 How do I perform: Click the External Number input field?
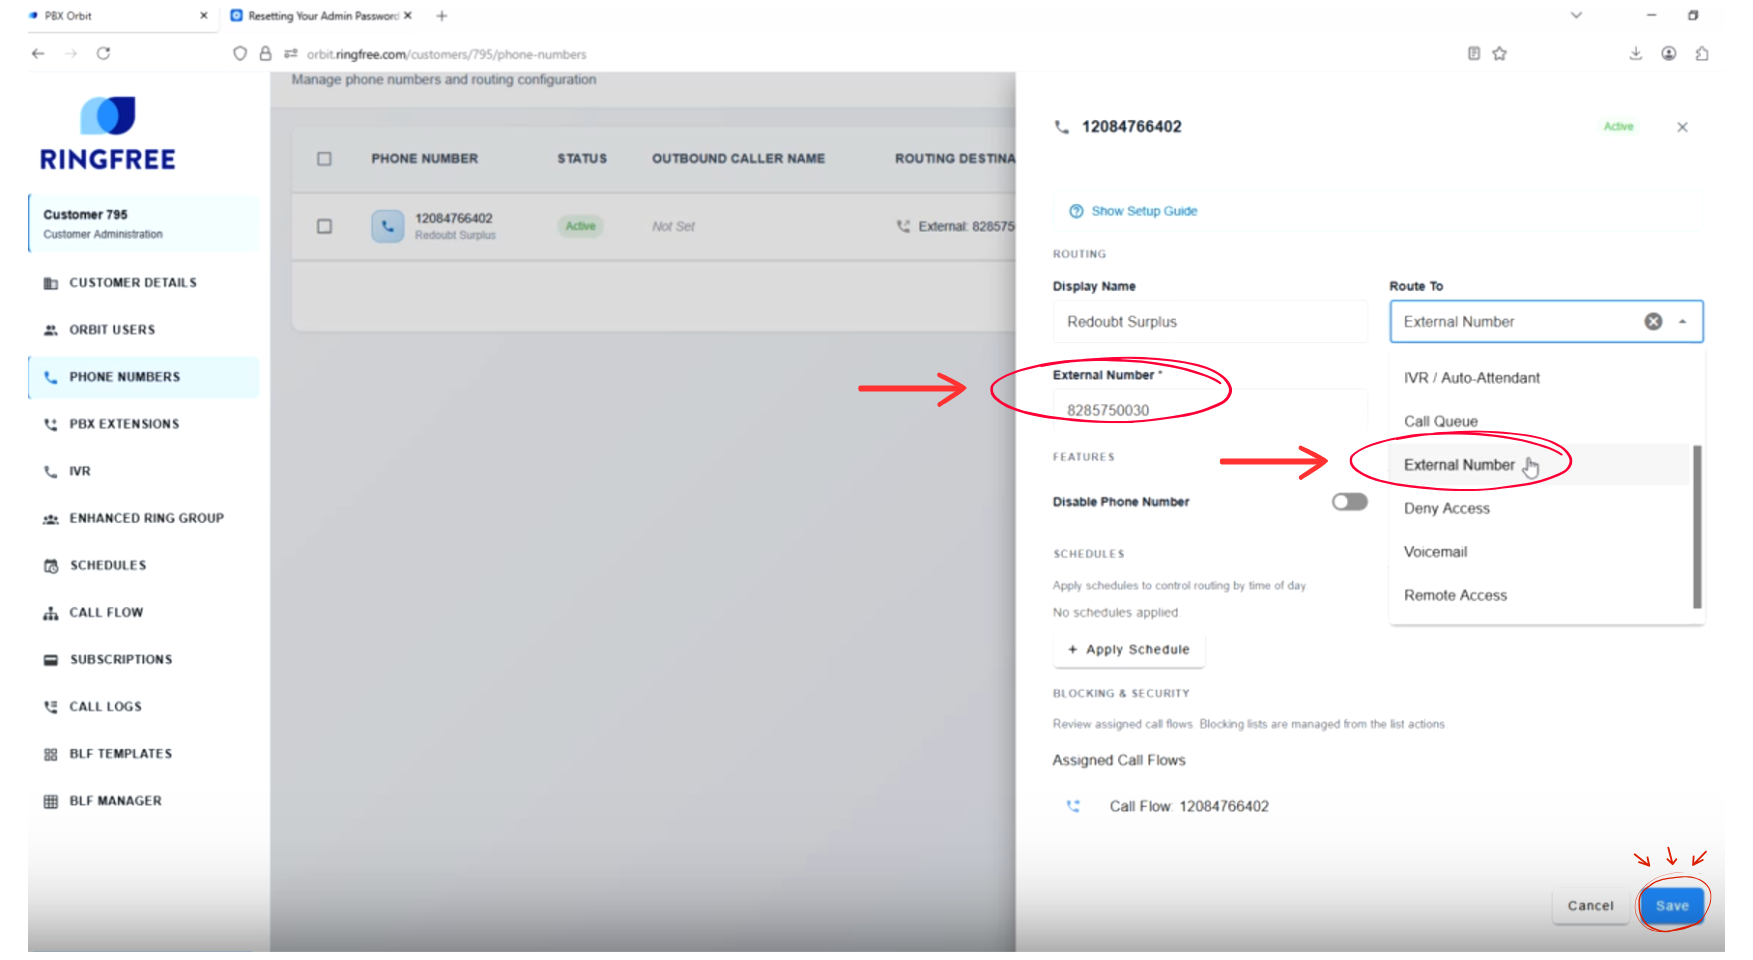pos(1208,410)
